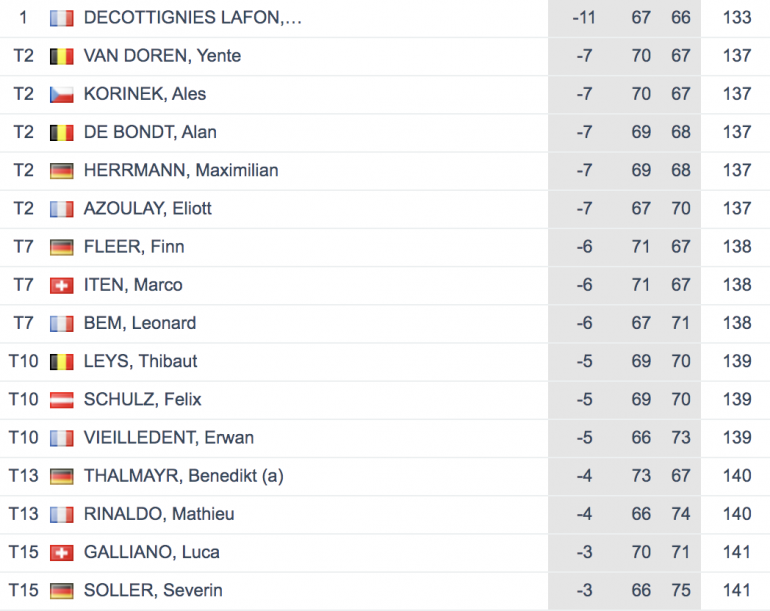Click the Belgian flag beside VAN DOREN

pyautogui.click(x=61, y=56)
